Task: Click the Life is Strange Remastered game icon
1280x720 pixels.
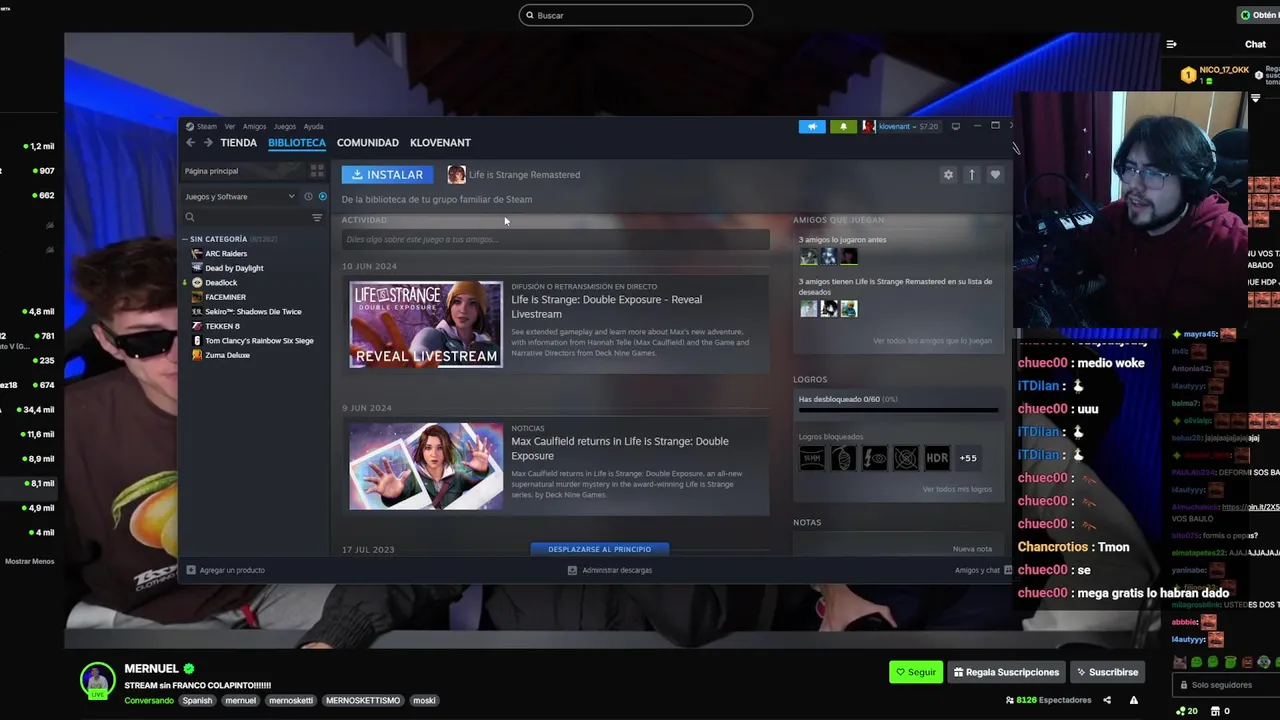Action: coord(456,175)
